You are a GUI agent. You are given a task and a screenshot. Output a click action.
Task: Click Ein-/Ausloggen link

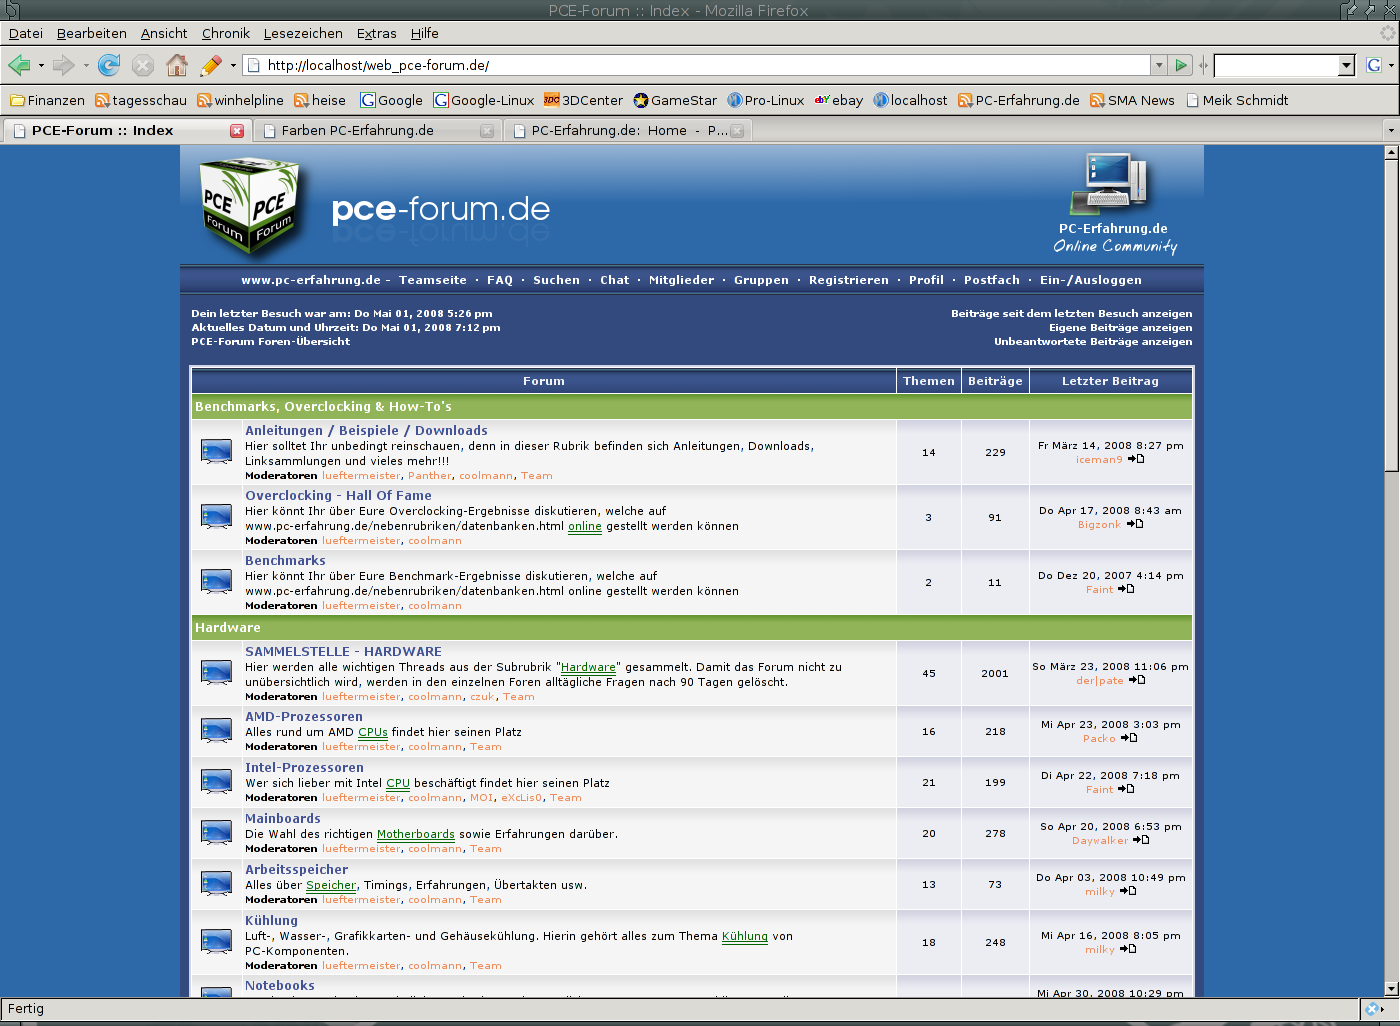(x=1091, y=281)
